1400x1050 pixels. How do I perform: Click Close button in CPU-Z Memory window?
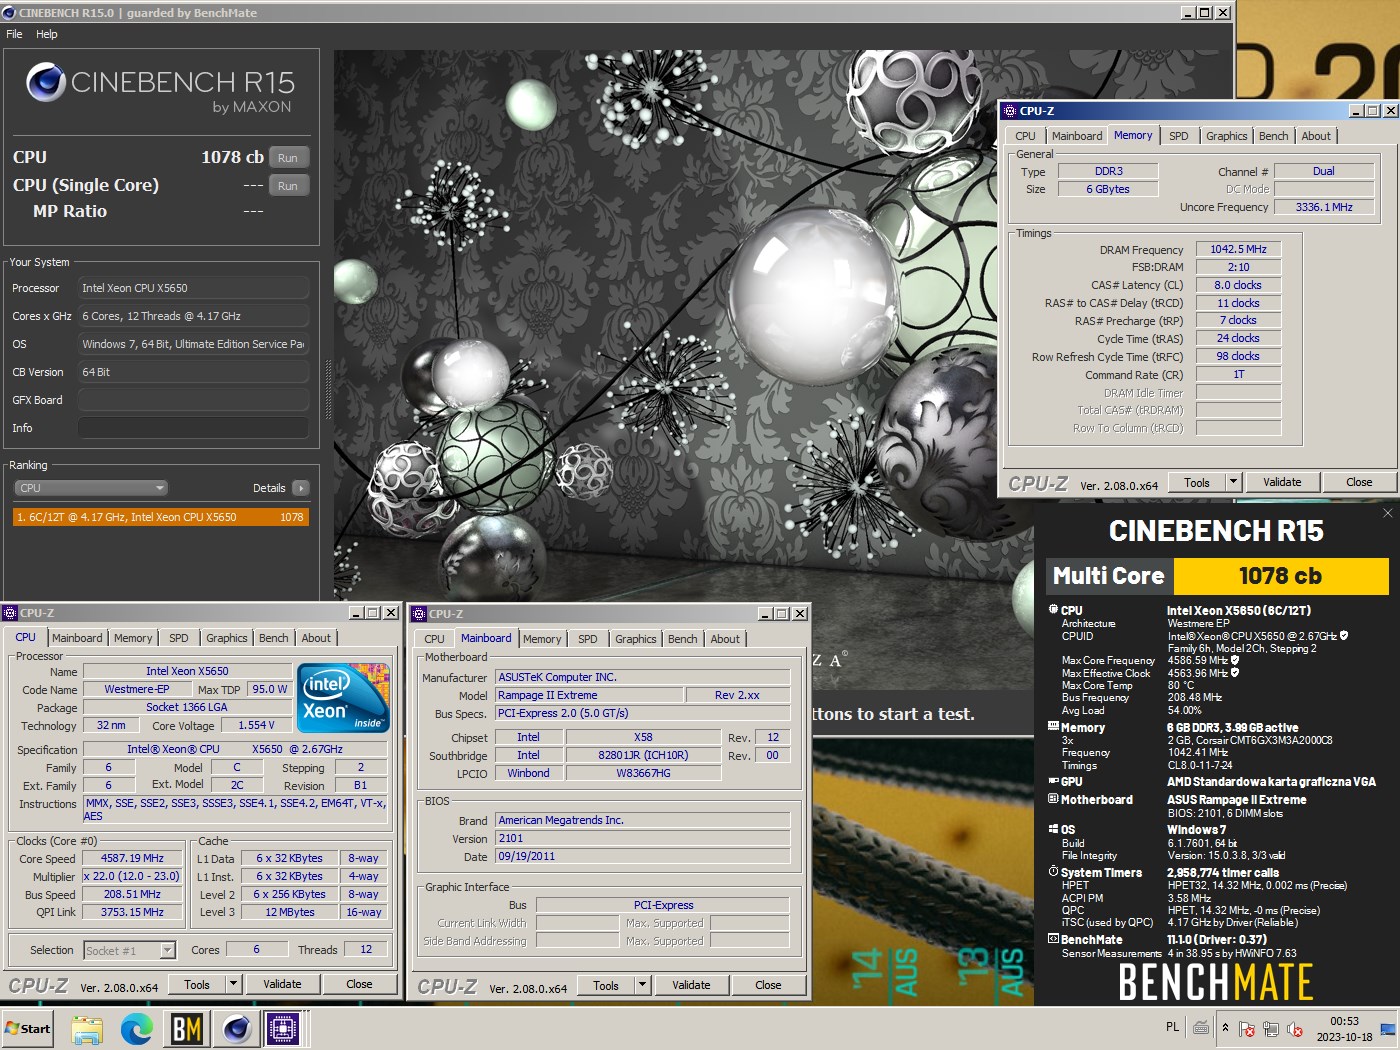1359,482
